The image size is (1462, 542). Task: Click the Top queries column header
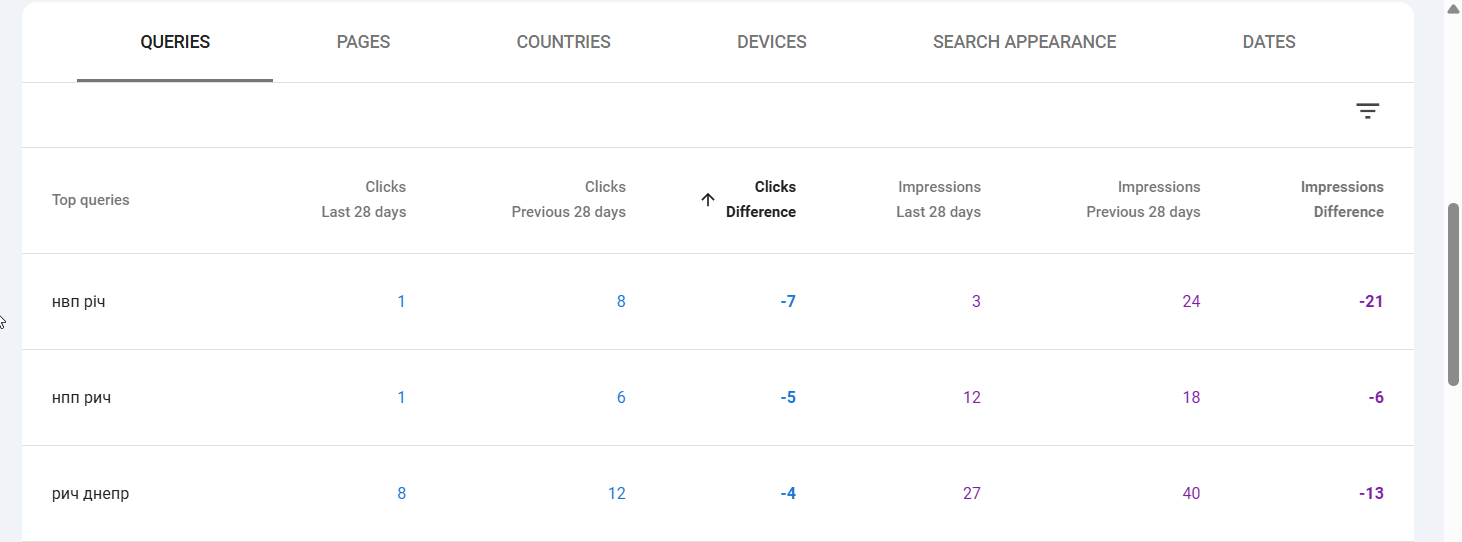click(91, 200)
